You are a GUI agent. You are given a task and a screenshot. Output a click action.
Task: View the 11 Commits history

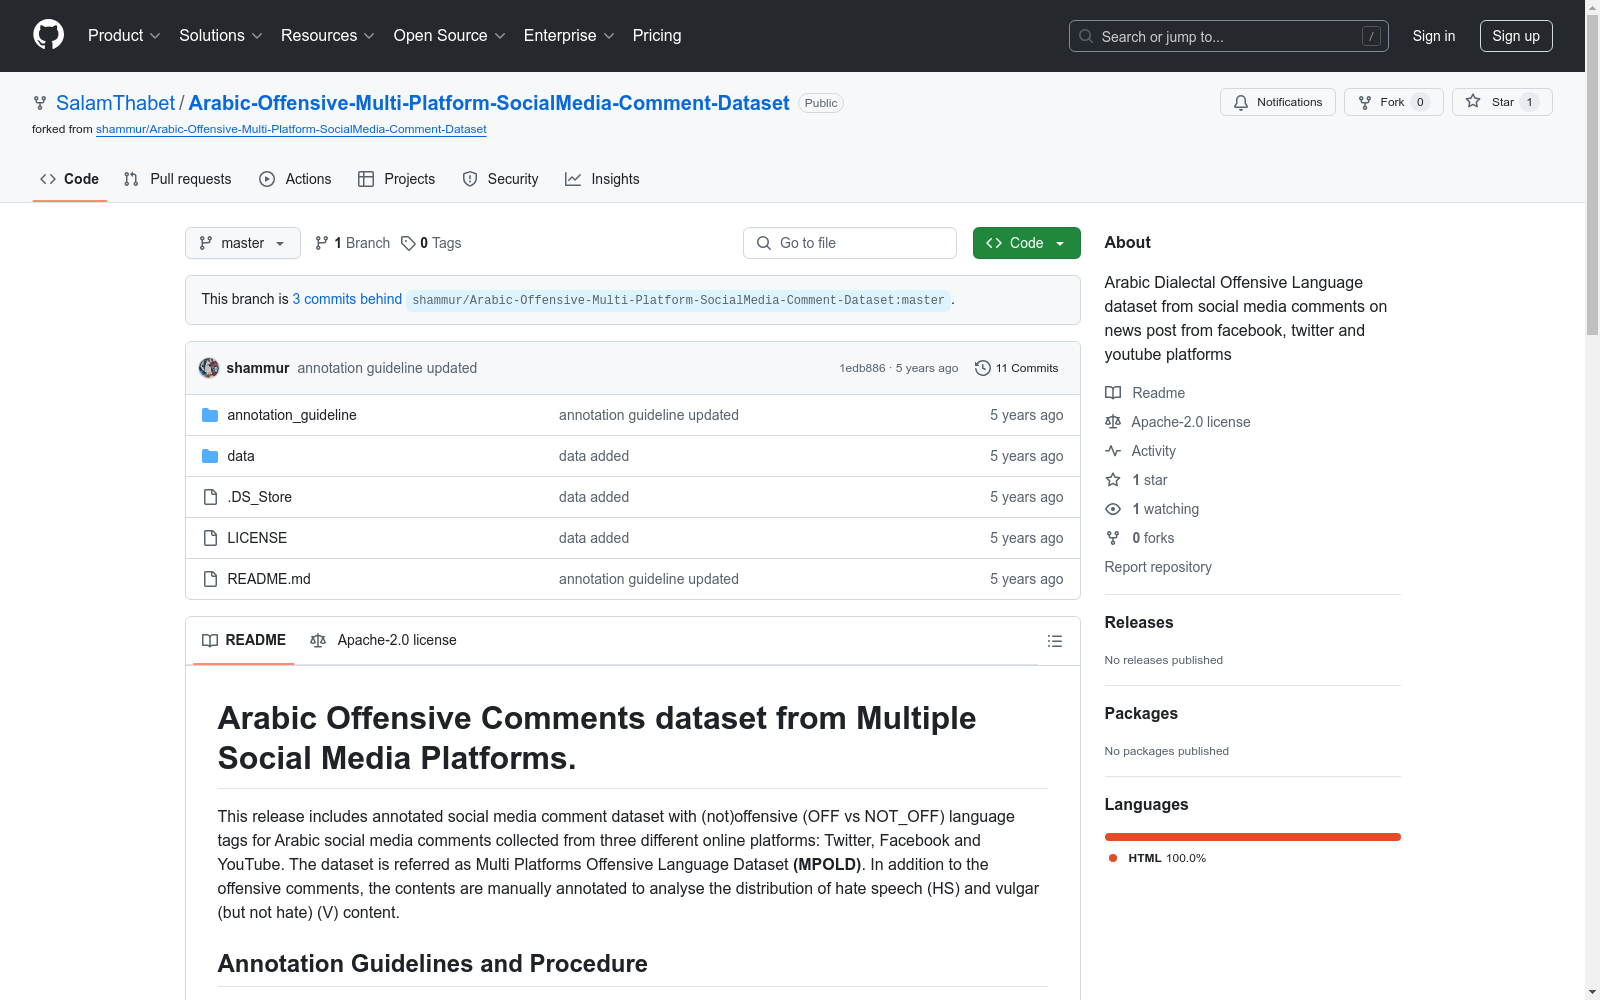(1017, 368)
